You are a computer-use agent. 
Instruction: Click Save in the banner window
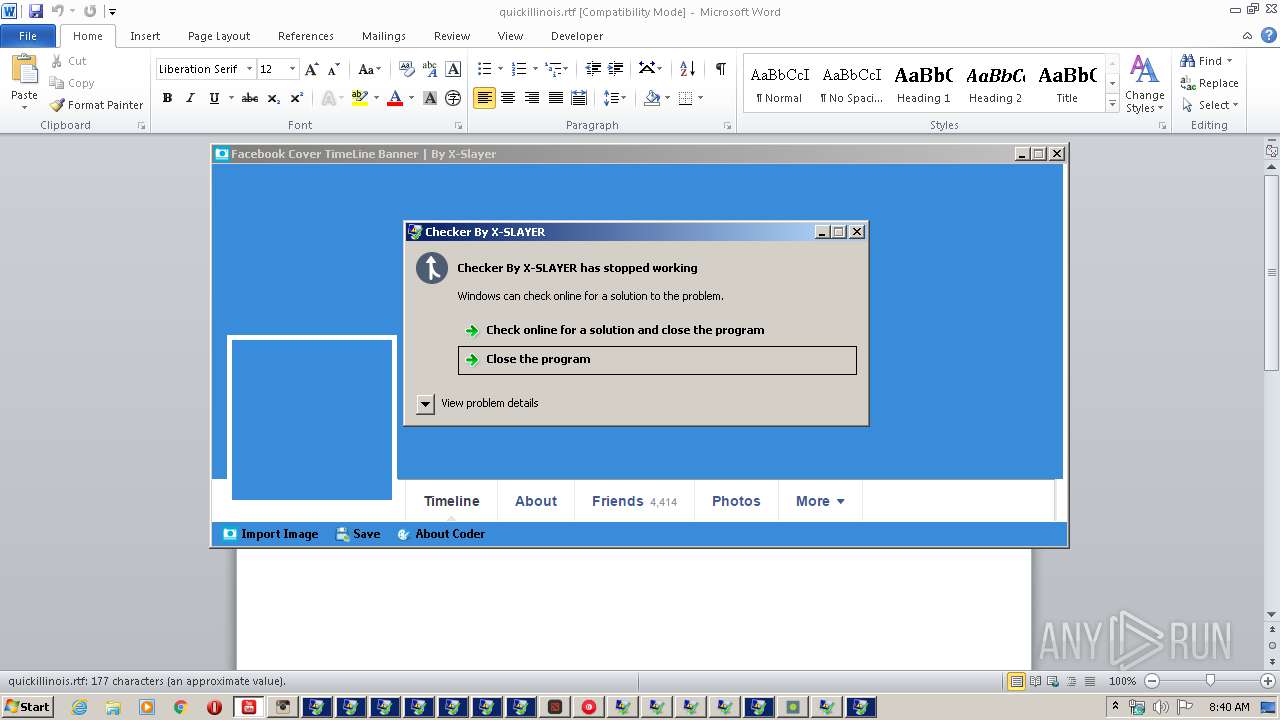point(358,534)
